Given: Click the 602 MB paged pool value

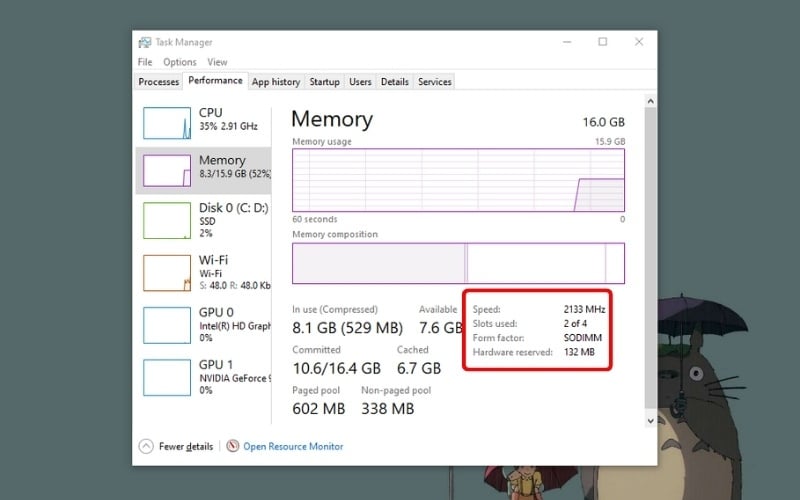Looking at the screenshot, I should pos(318,409).
